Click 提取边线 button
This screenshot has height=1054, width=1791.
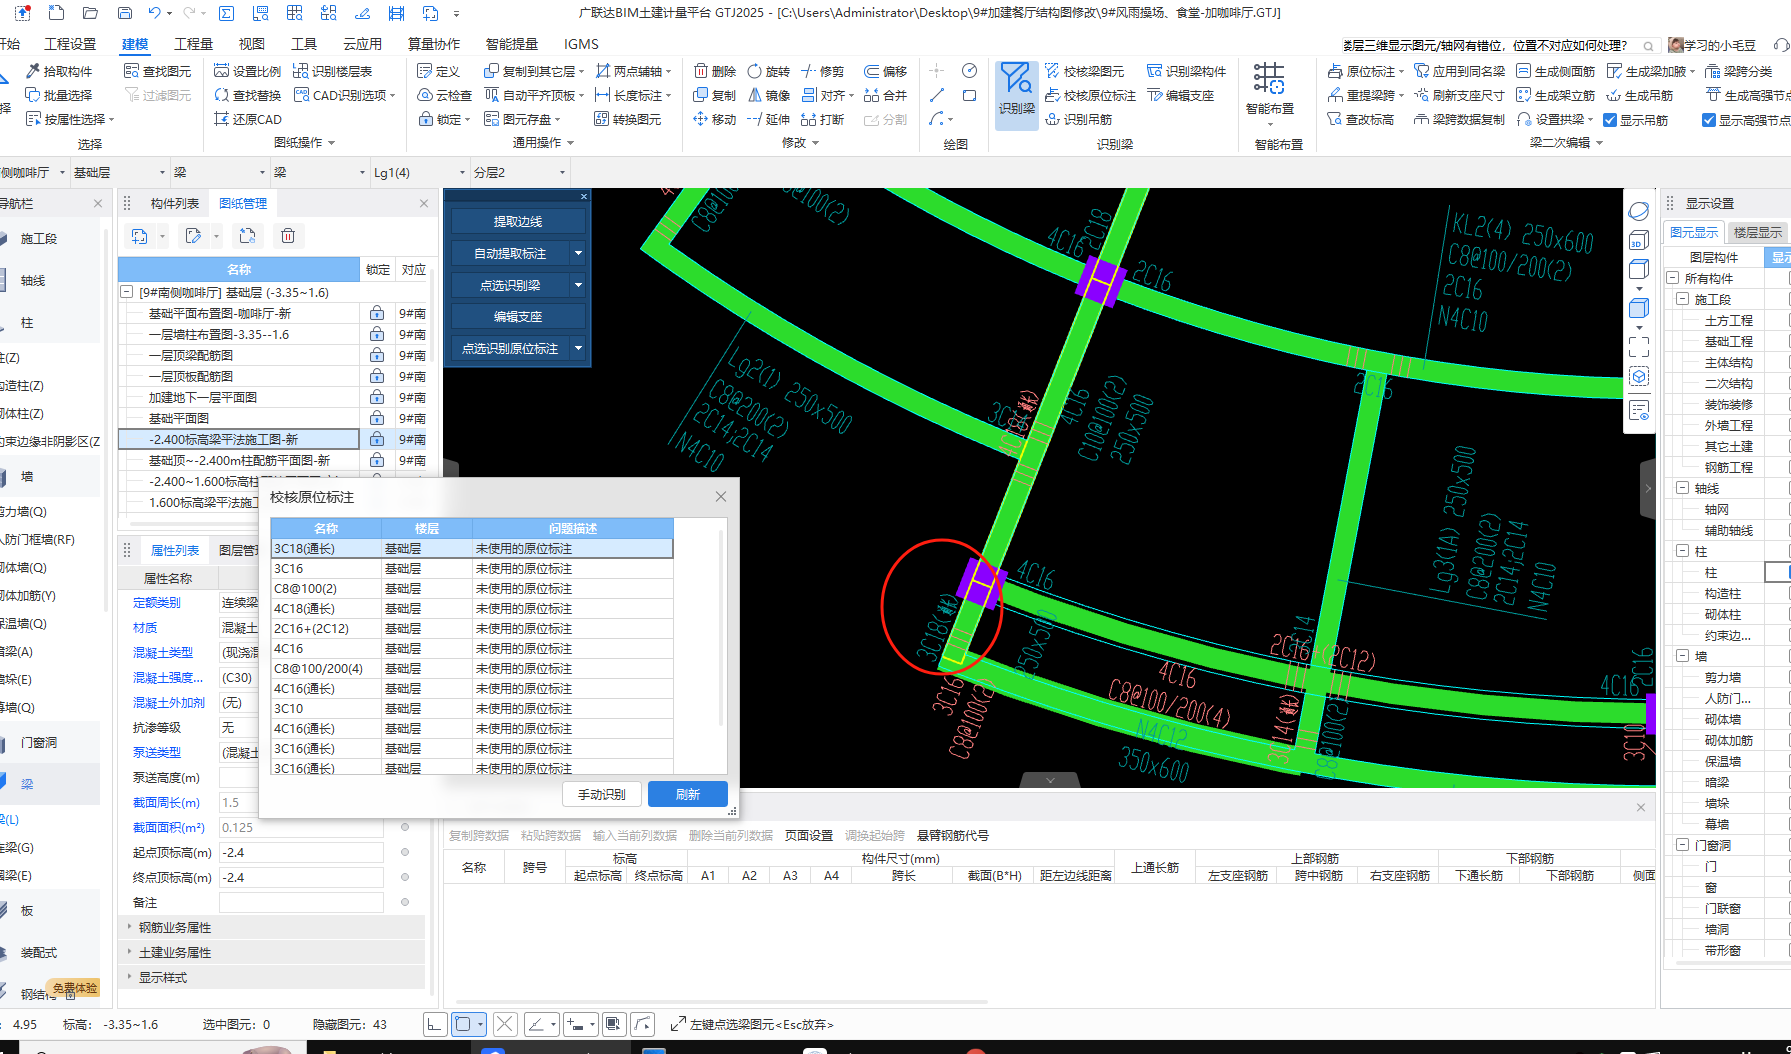pos(517,221)
